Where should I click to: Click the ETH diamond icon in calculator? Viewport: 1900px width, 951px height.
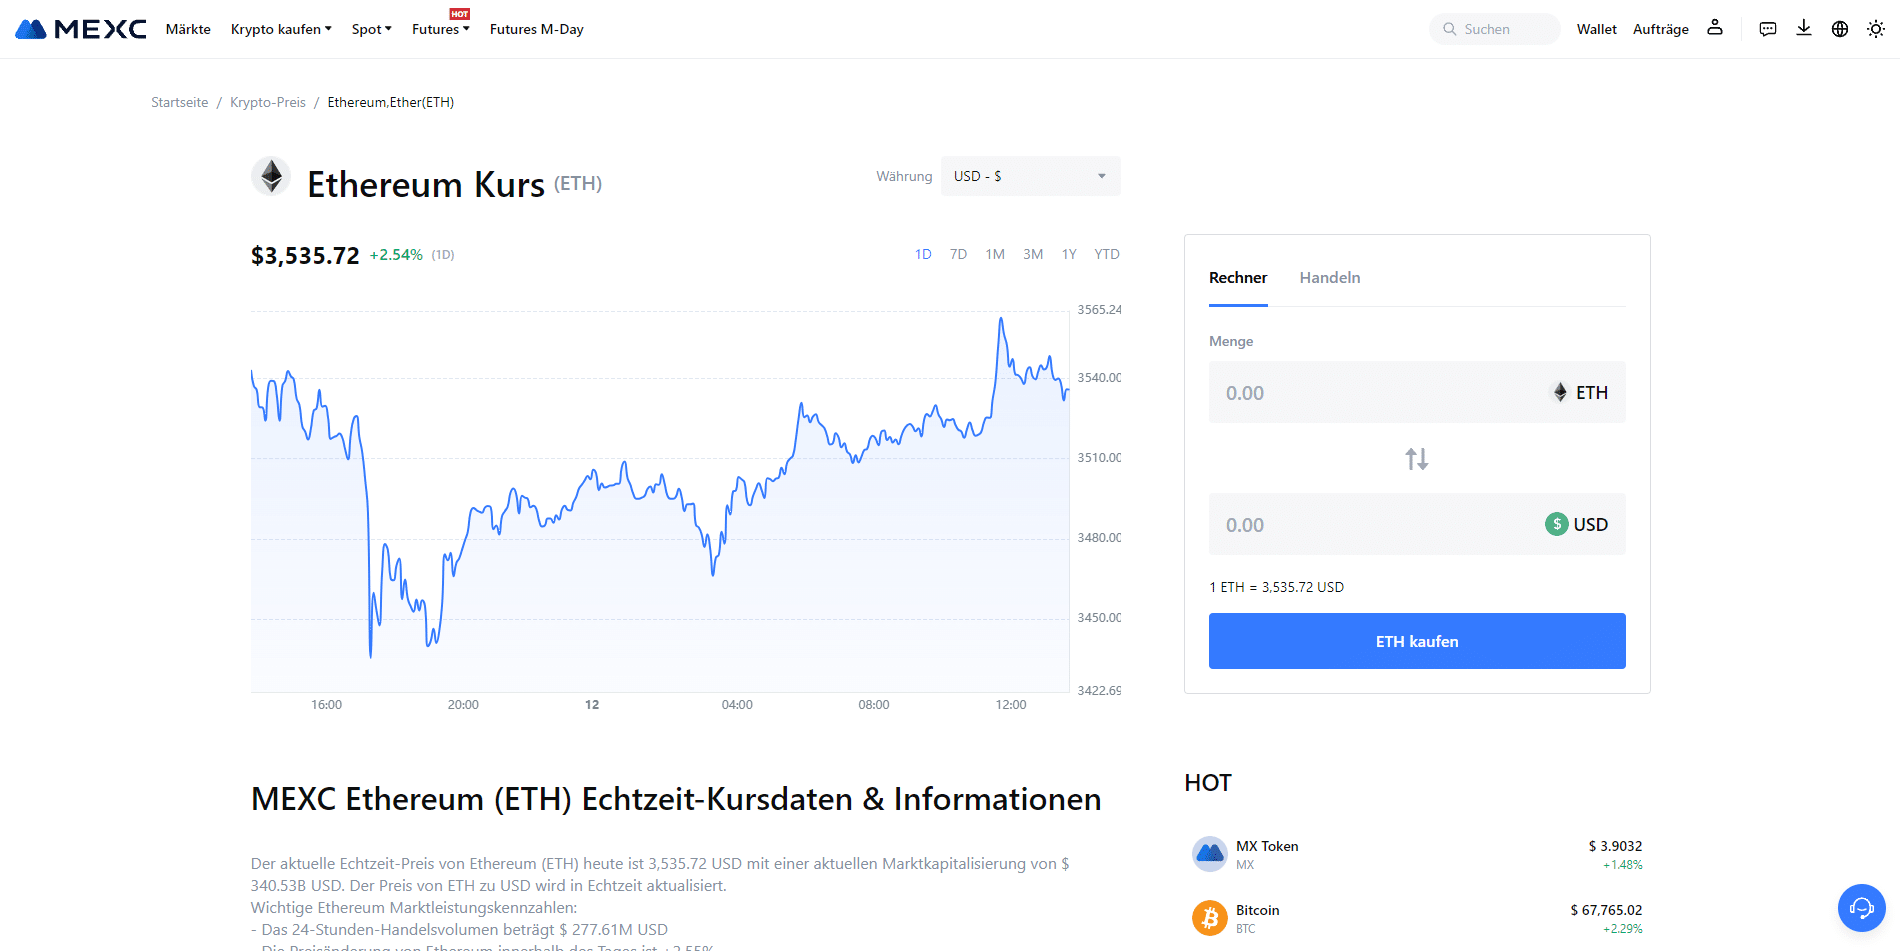1560,392
